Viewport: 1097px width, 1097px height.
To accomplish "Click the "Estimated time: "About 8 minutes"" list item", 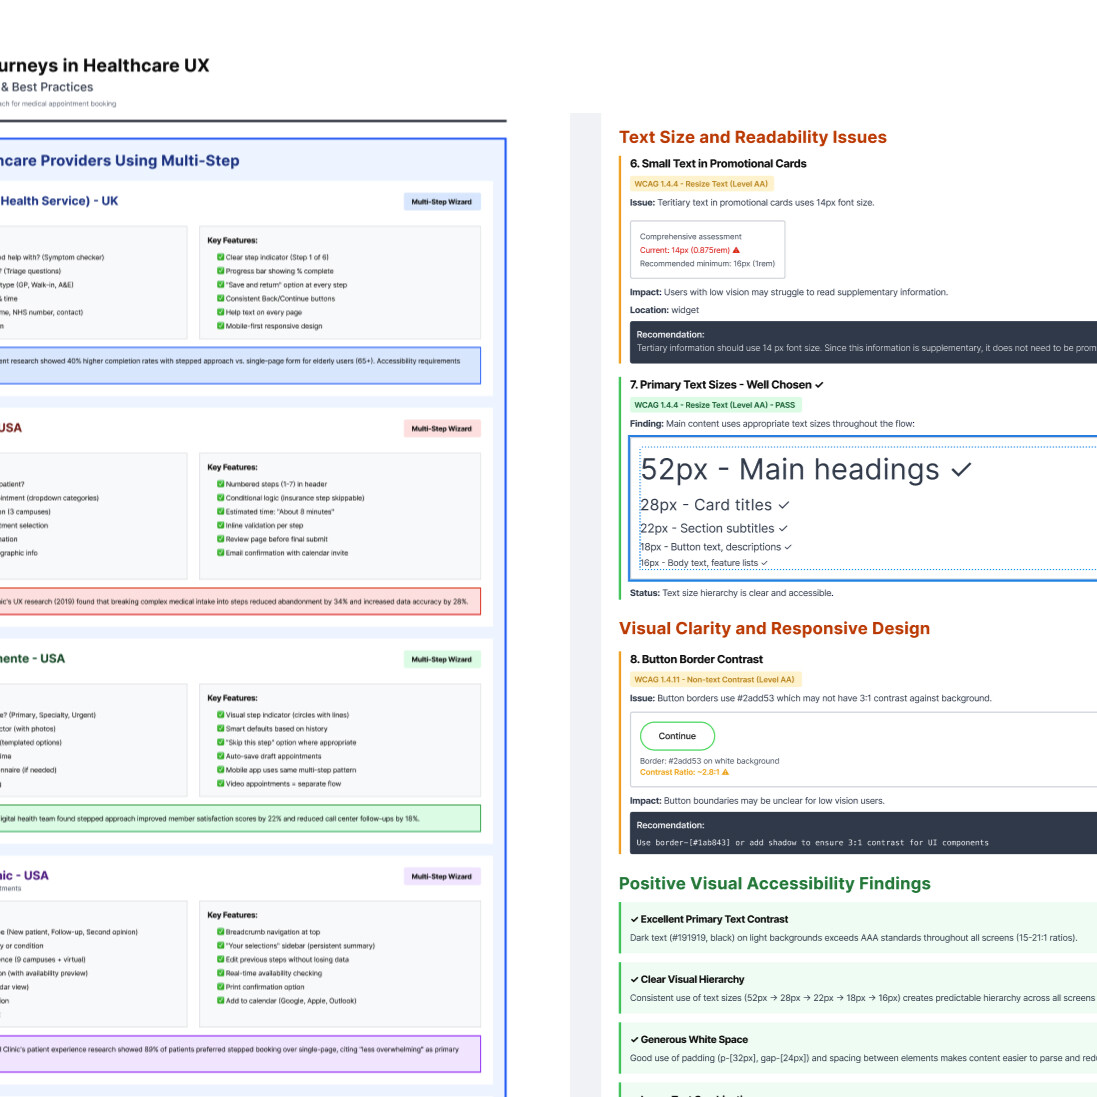I will click(x=280, y=511).
